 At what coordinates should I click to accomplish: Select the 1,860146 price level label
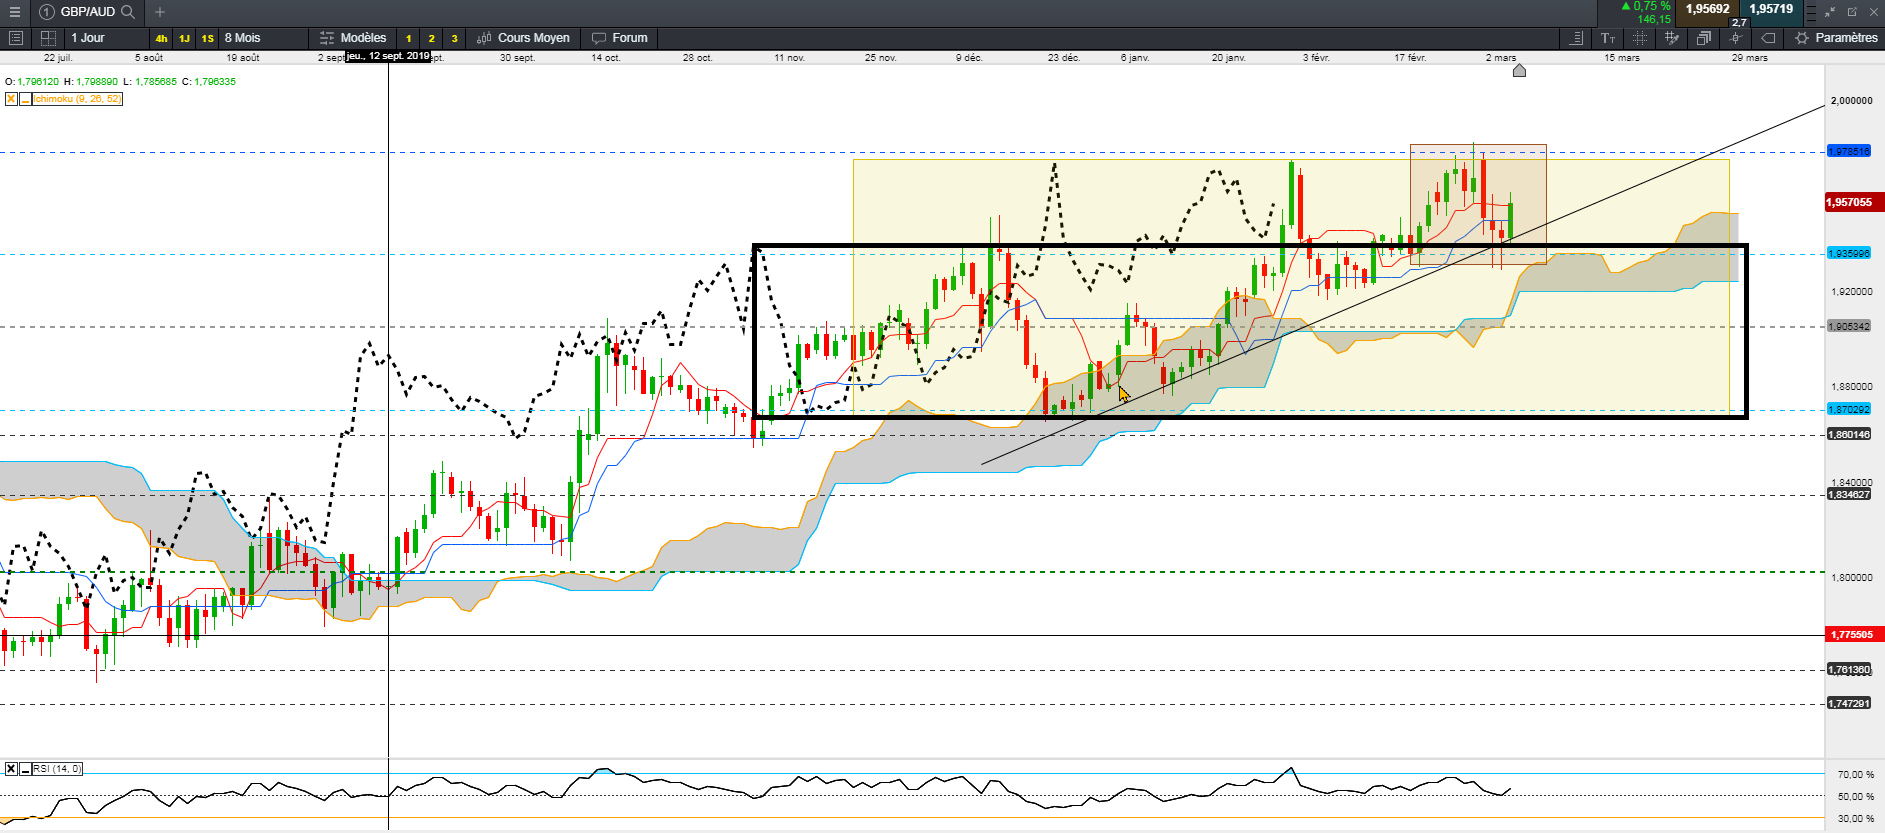pyautogui.click(x=1849, y=434)
